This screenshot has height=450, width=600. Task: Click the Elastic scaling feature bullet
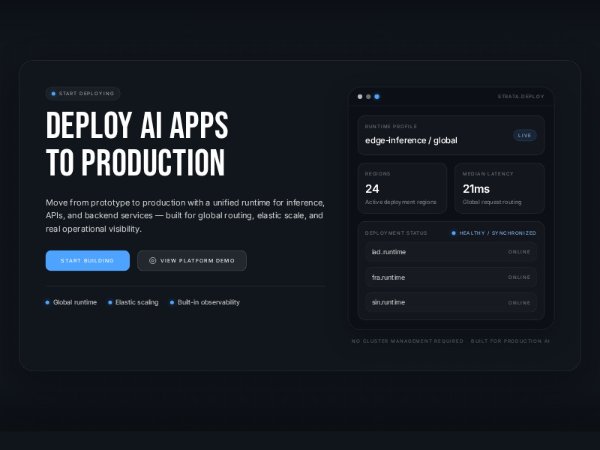(134, 302)
